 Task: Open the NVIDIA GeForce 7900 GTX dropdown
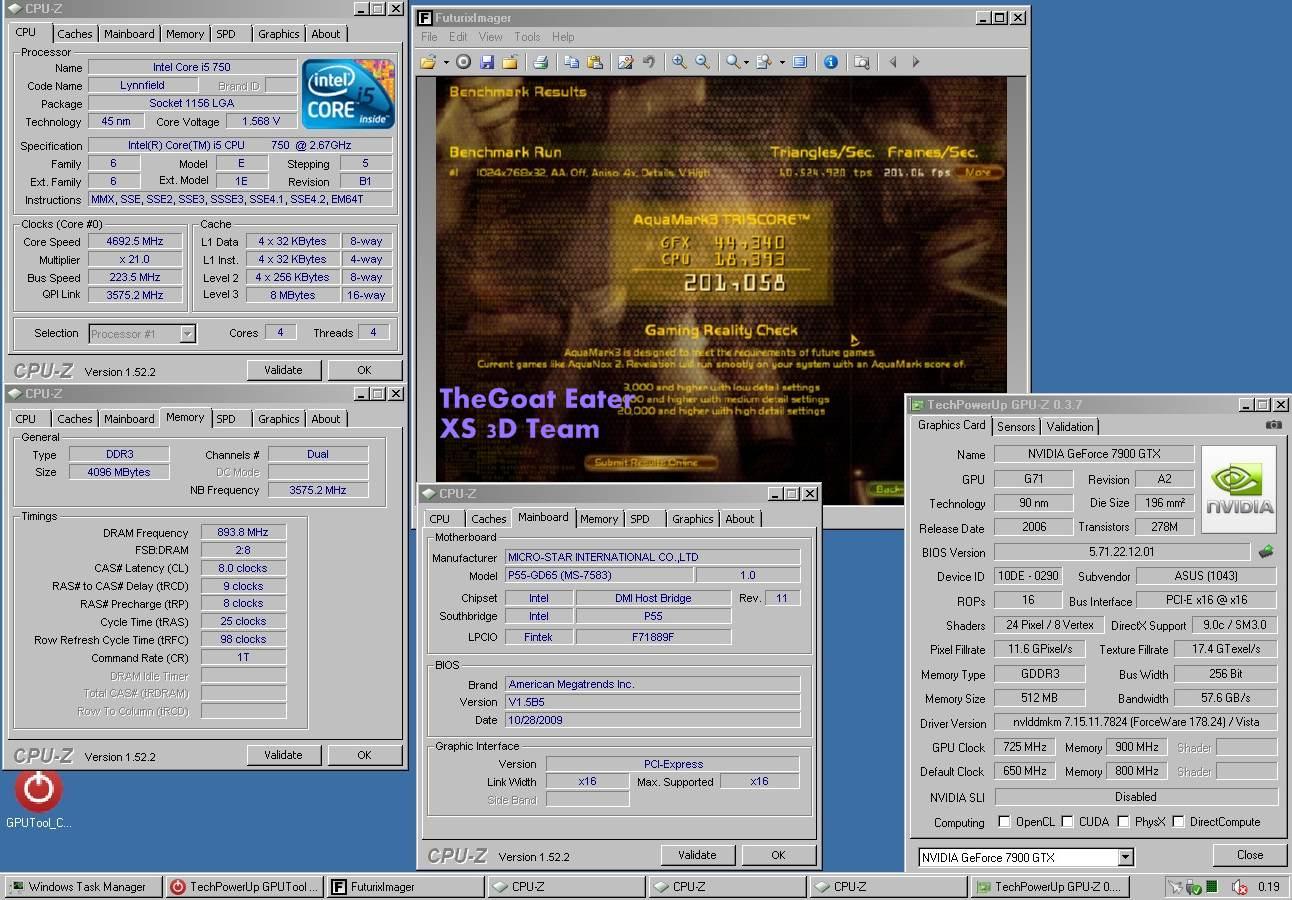coord(1125,857)
